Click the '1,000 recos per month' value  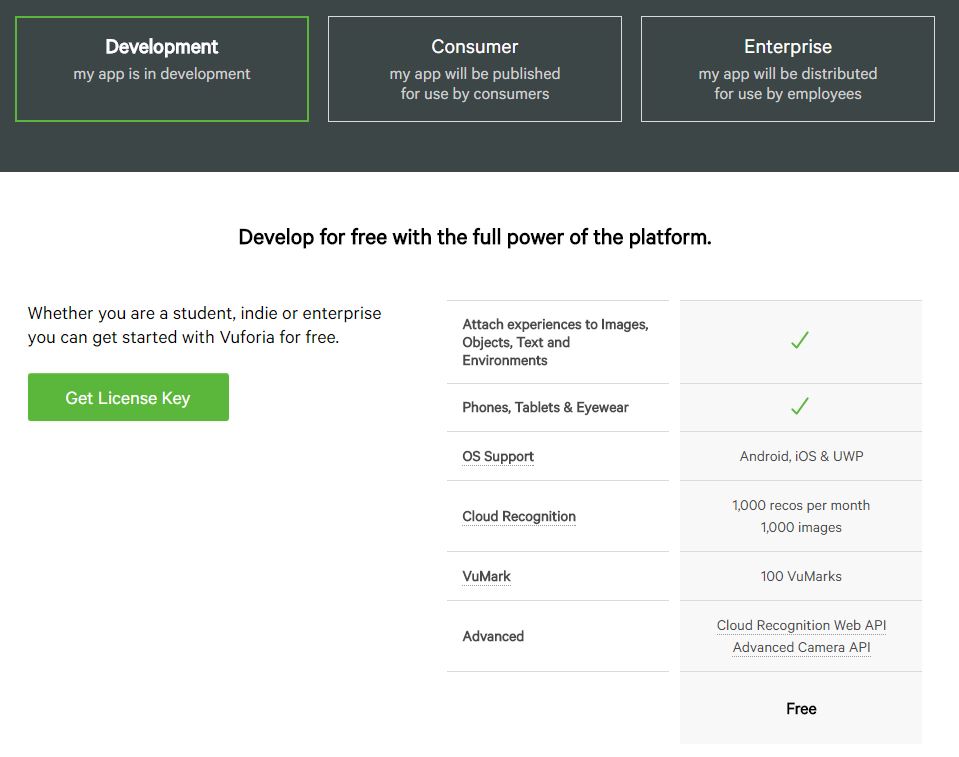(x=801, y=505)
